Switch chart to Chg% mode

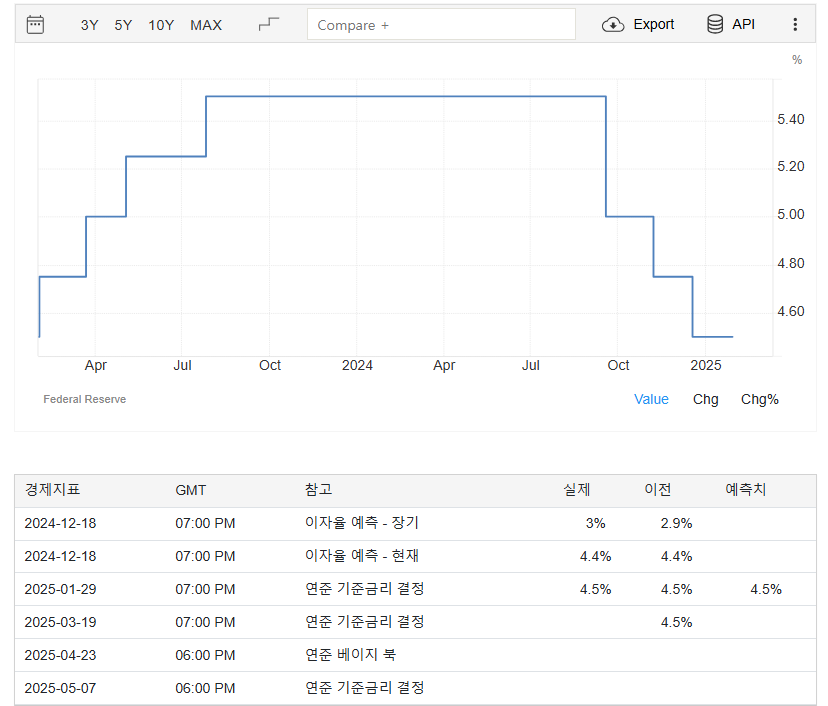760,399
